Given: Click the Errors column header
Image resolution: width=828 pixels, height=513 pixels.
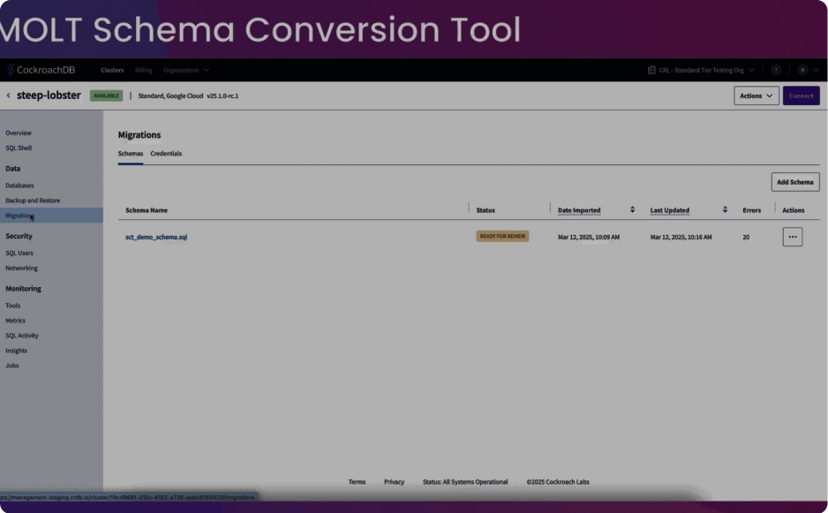Looking at the screenshot, I should [751, 210].
